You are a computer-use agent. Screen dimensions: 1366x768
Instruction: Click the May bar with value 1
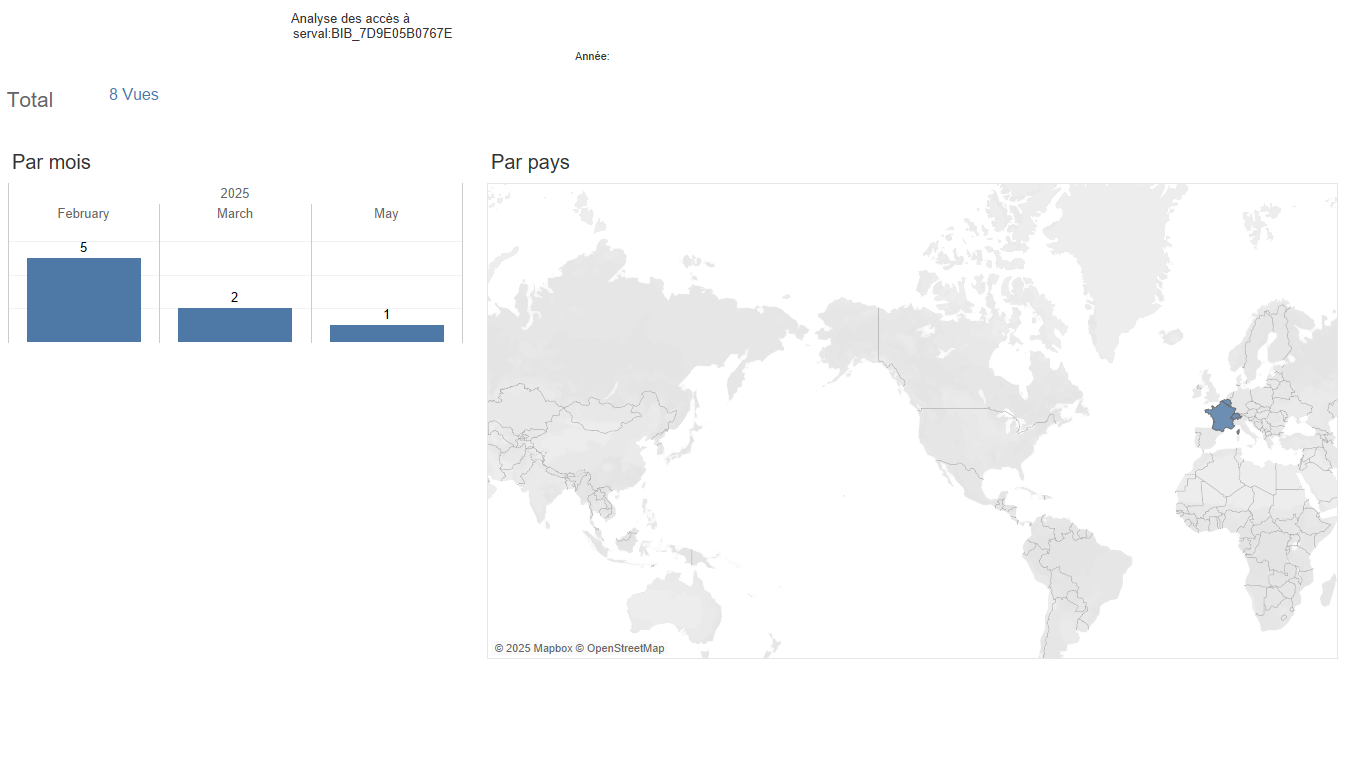(387, 333)
